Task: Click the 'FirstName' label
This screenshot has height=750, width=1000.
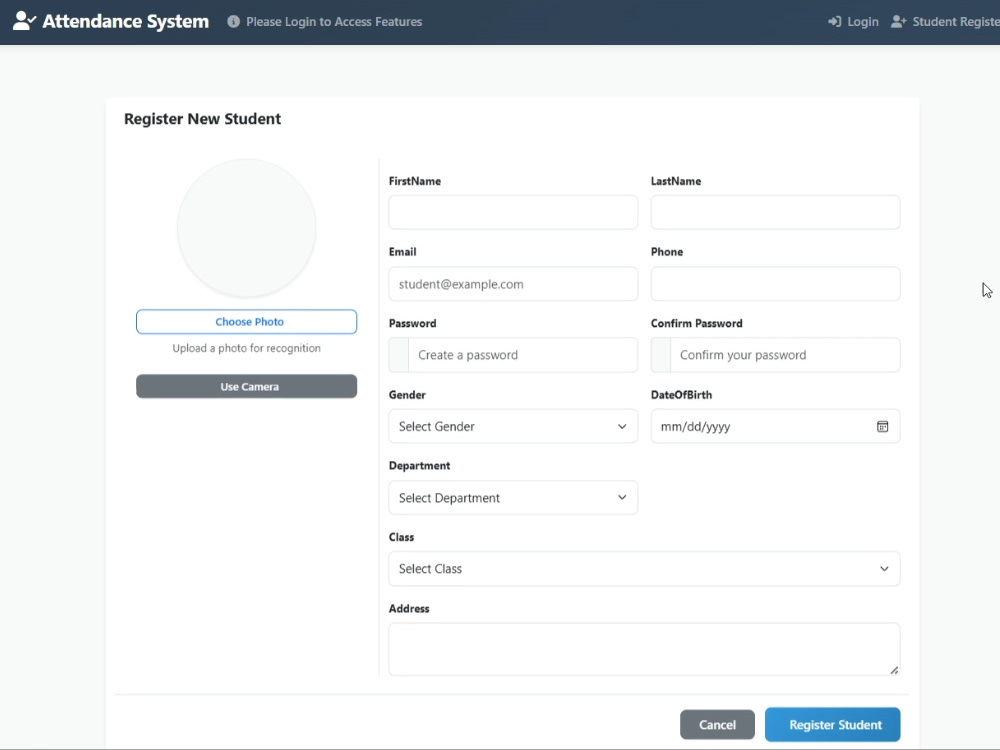Action: 415,181
